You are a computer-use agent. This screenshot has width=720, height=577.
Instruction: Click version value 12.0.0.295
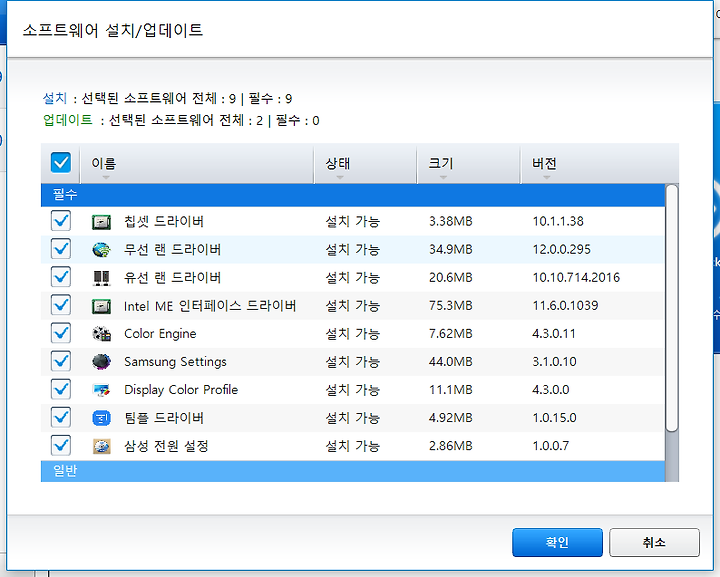point(562,249)
